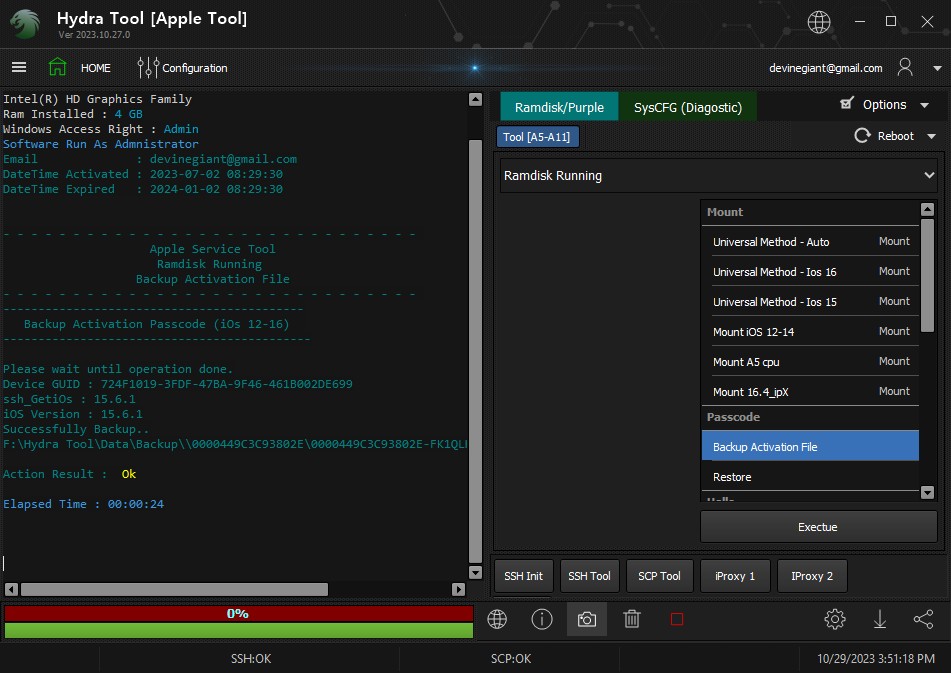Expand the account dropdown arrow
The height and width of the screenshot is (673, 951).
[937, 69]
